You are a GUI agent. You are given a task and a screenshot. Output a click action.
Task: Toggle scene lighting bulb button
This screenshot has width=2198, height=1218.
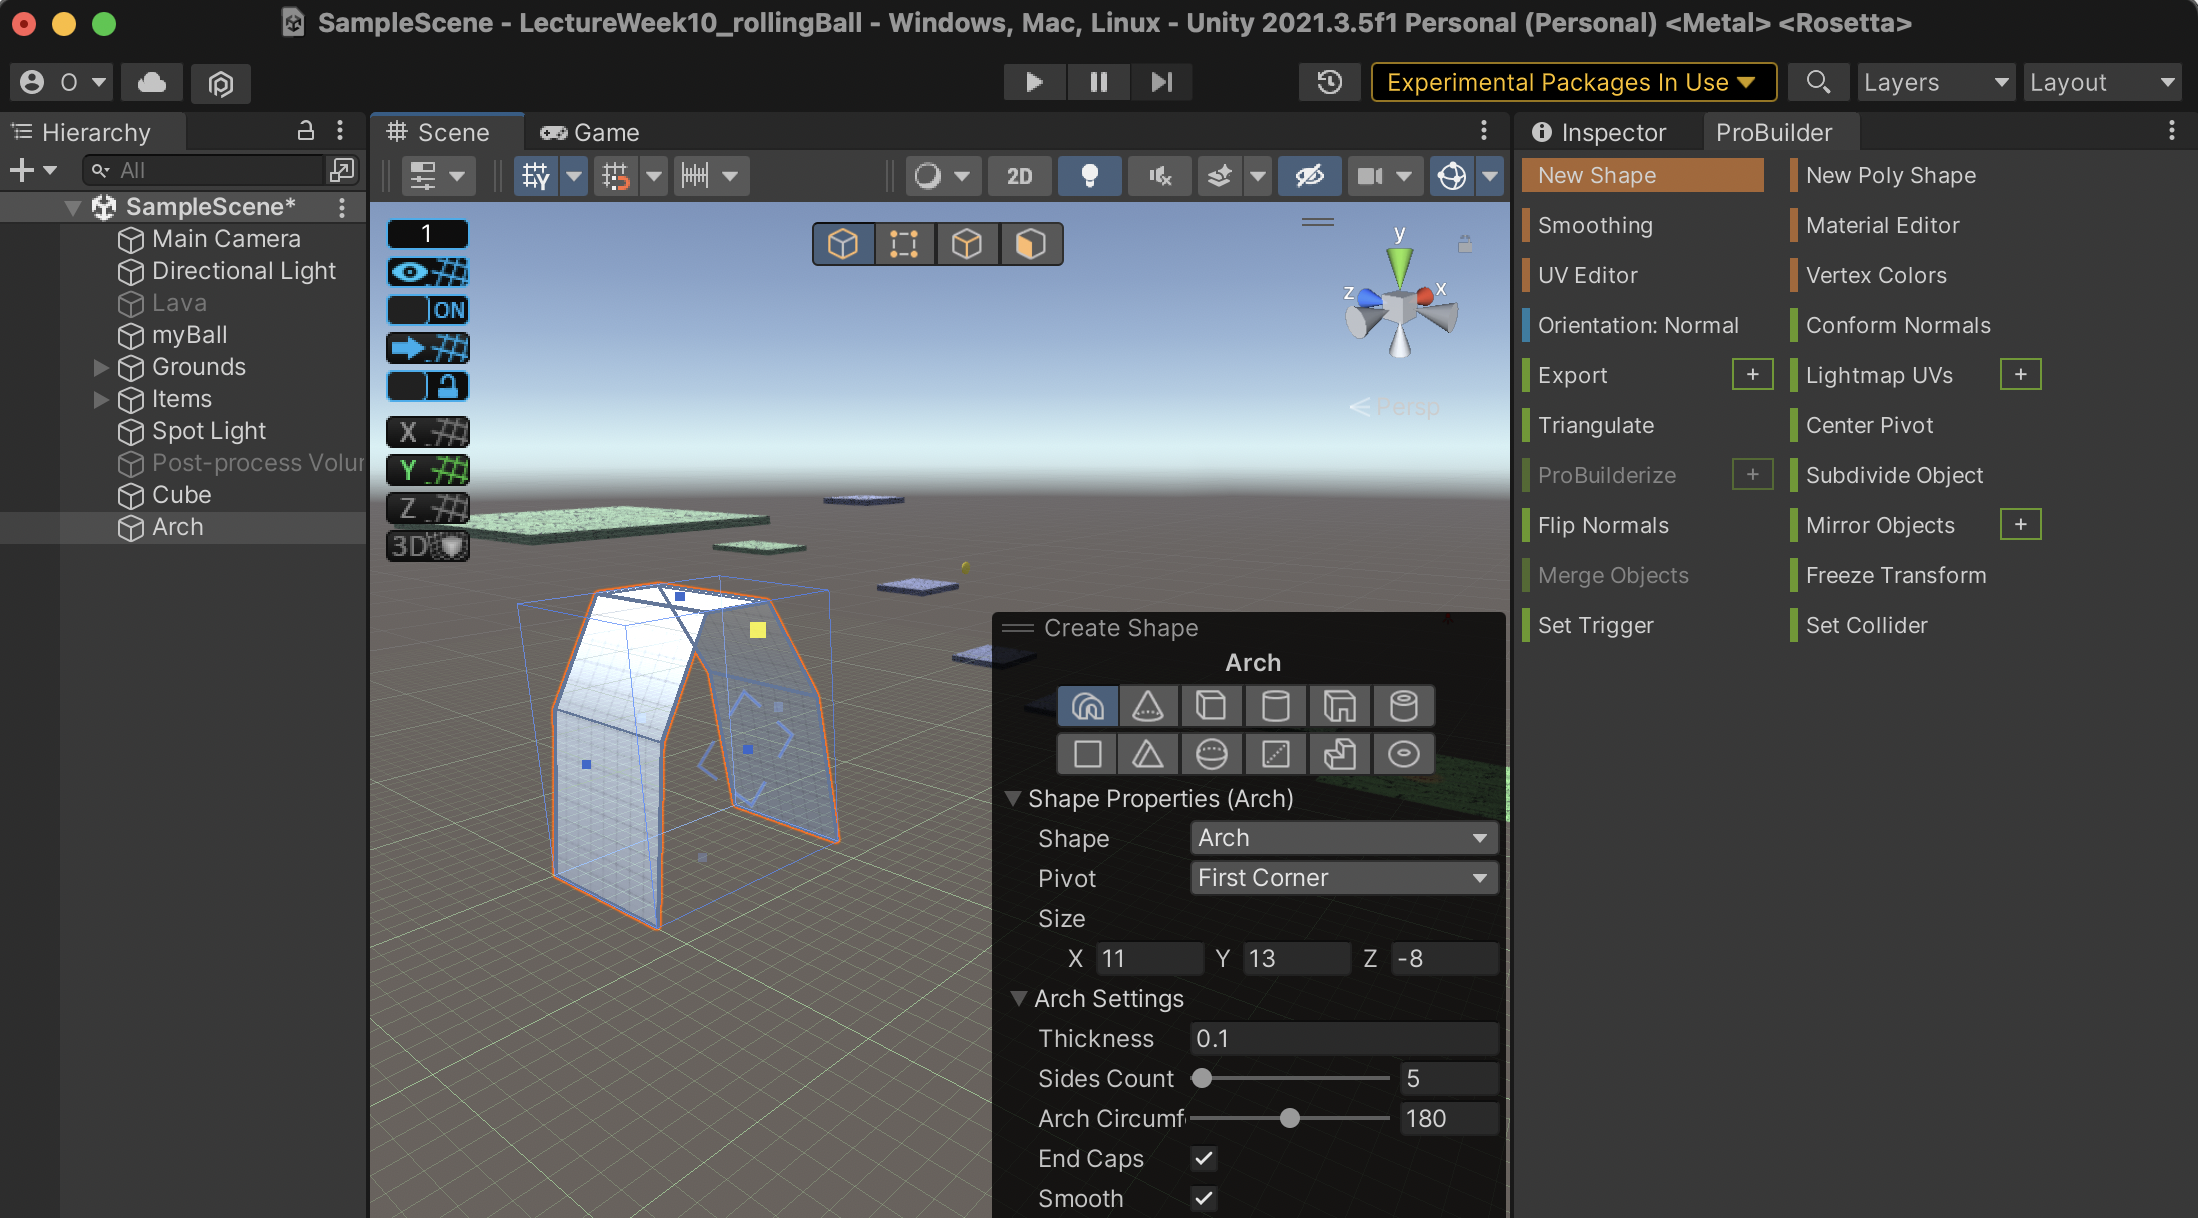(1089, 176)
